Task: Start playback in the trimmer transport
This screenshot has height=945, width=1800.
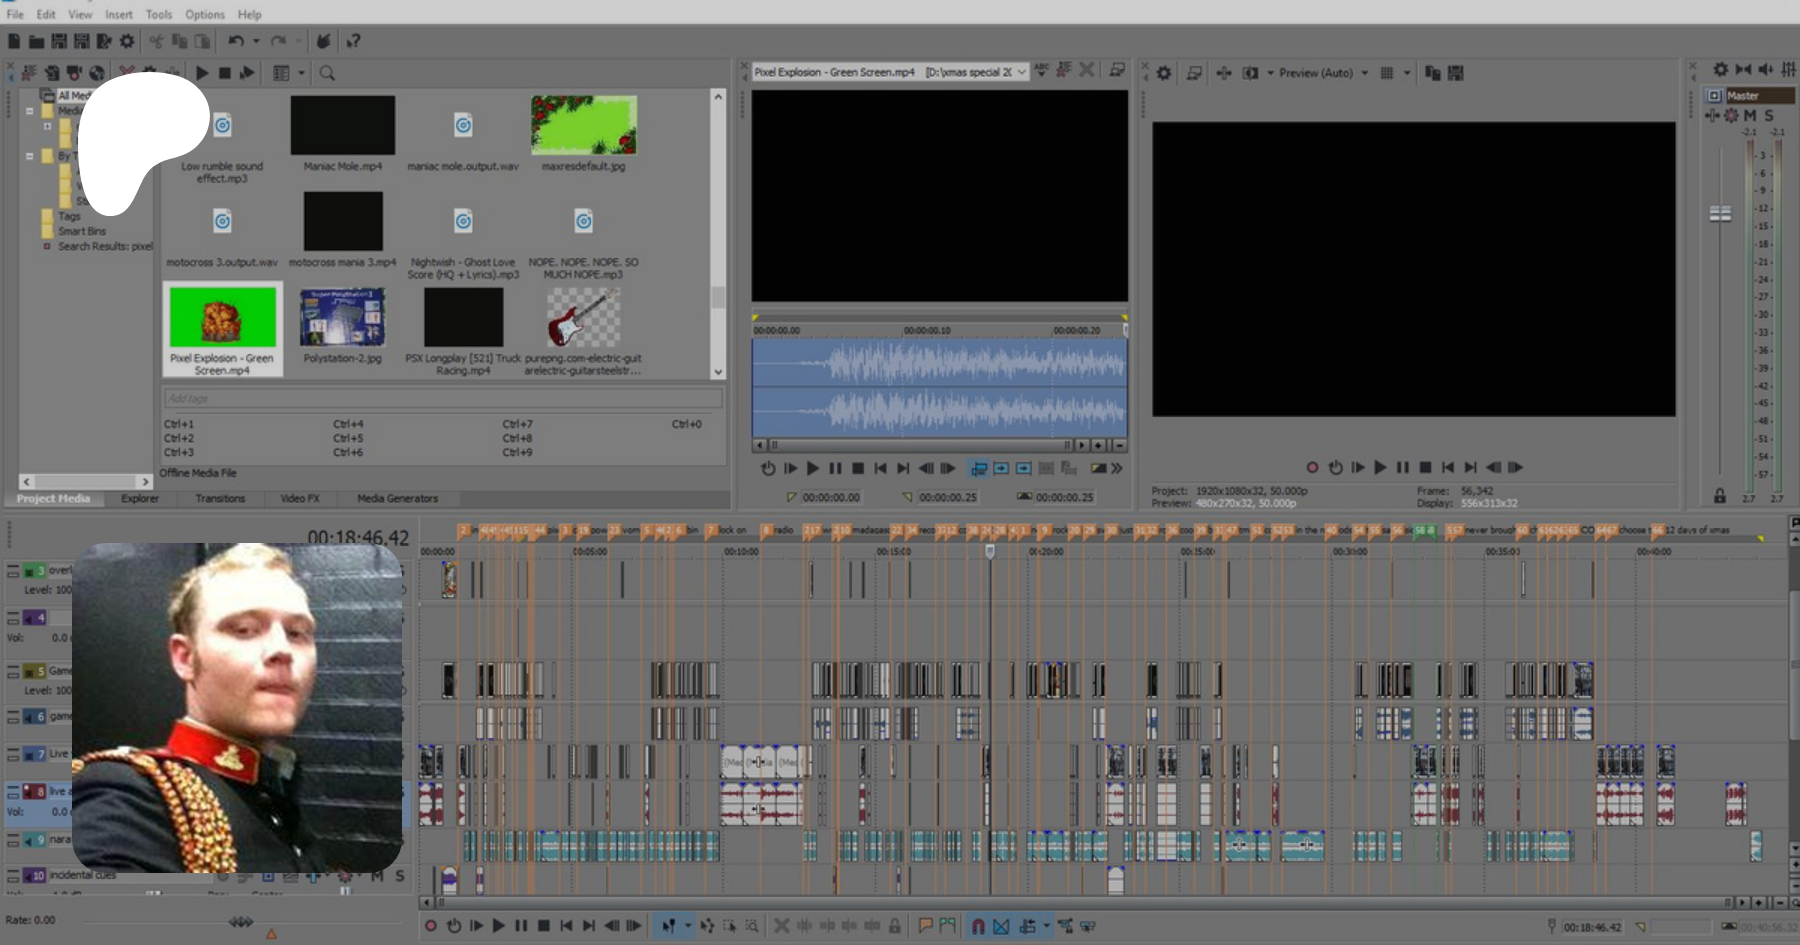Action: (813, 468)
